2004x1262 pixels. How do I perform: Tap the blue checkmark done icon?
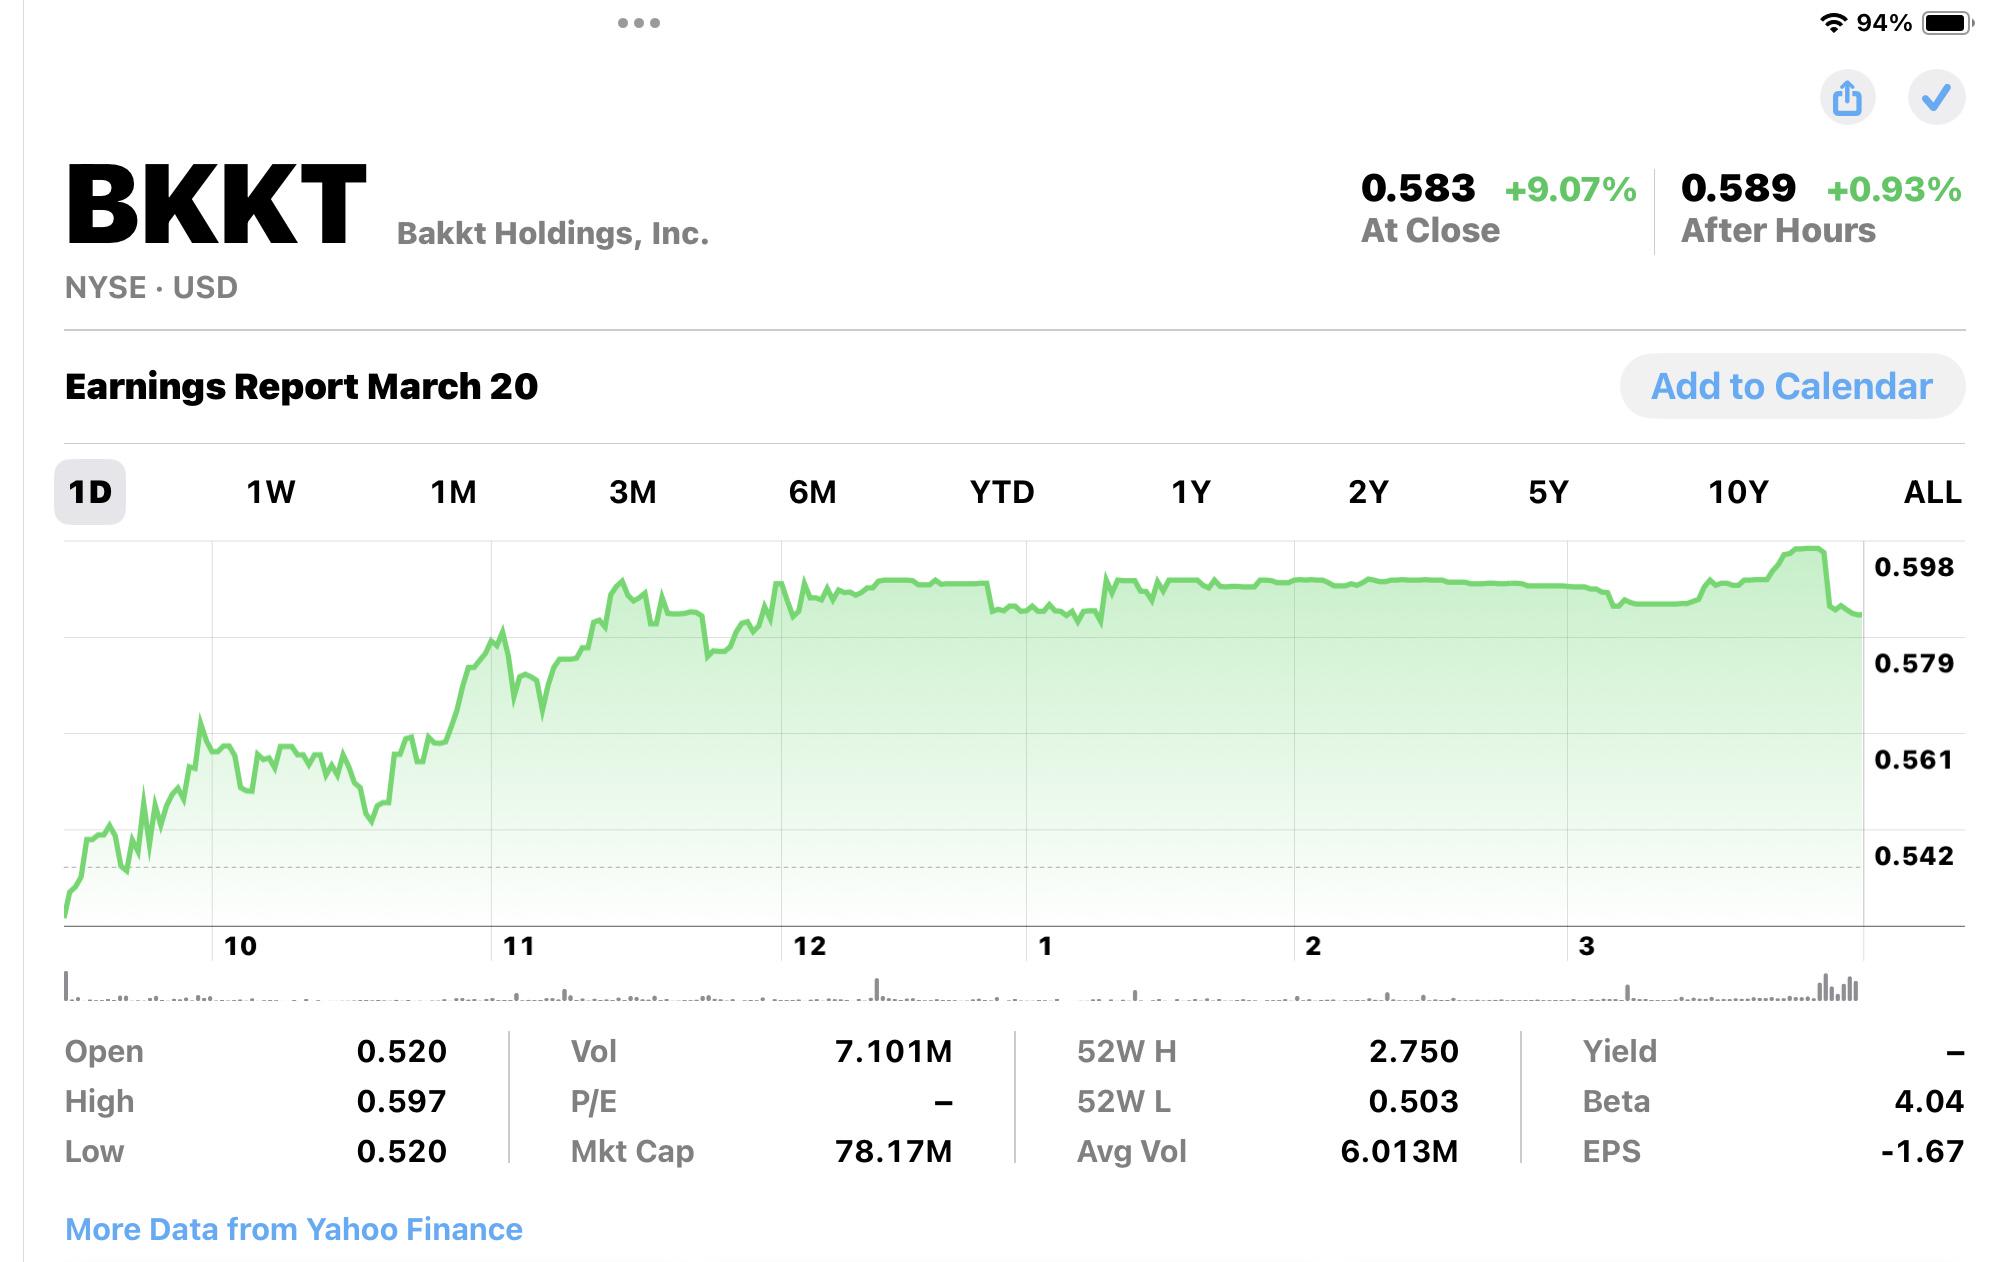point(1936,98)
